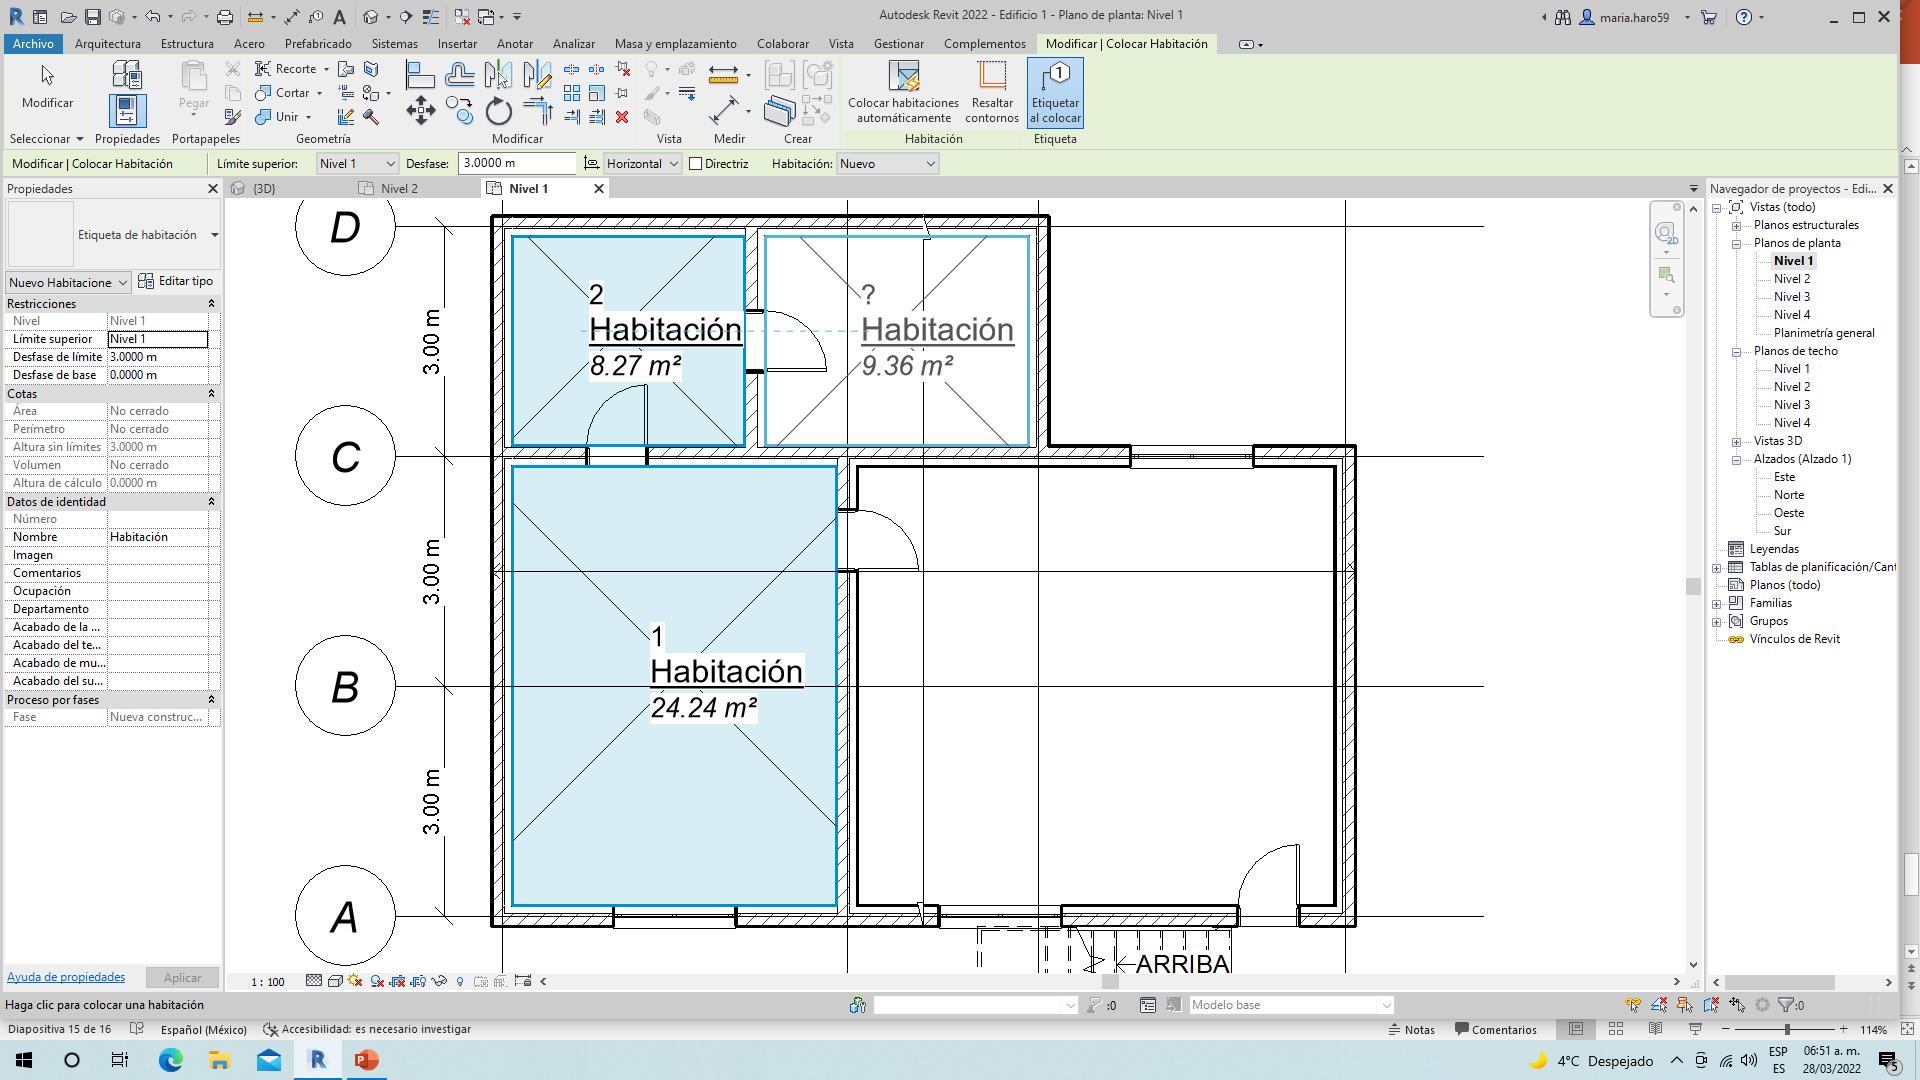Click Colocar habitaciones automáticamente
The width and height of the screenshot is (1920, 1080).
903,93
